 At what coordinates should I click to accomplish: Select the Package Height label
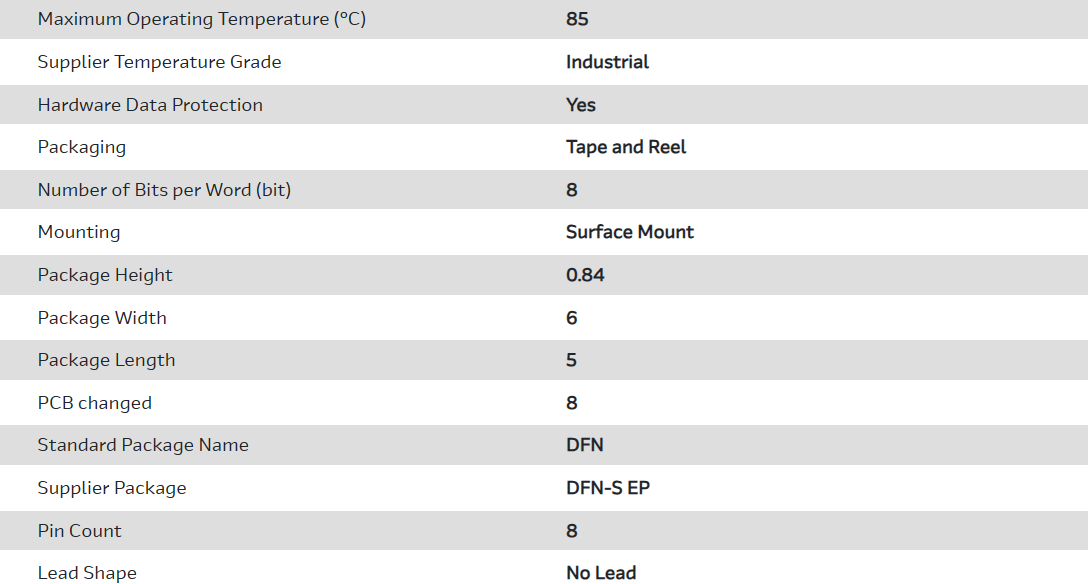(x=105, y=275)
